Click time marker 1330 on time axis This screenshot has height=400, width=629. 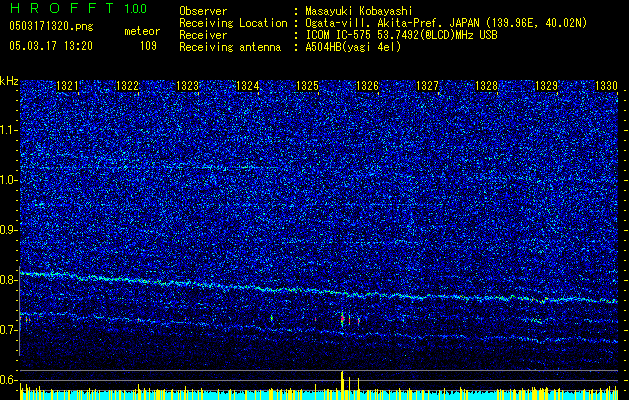coord(606,85)
